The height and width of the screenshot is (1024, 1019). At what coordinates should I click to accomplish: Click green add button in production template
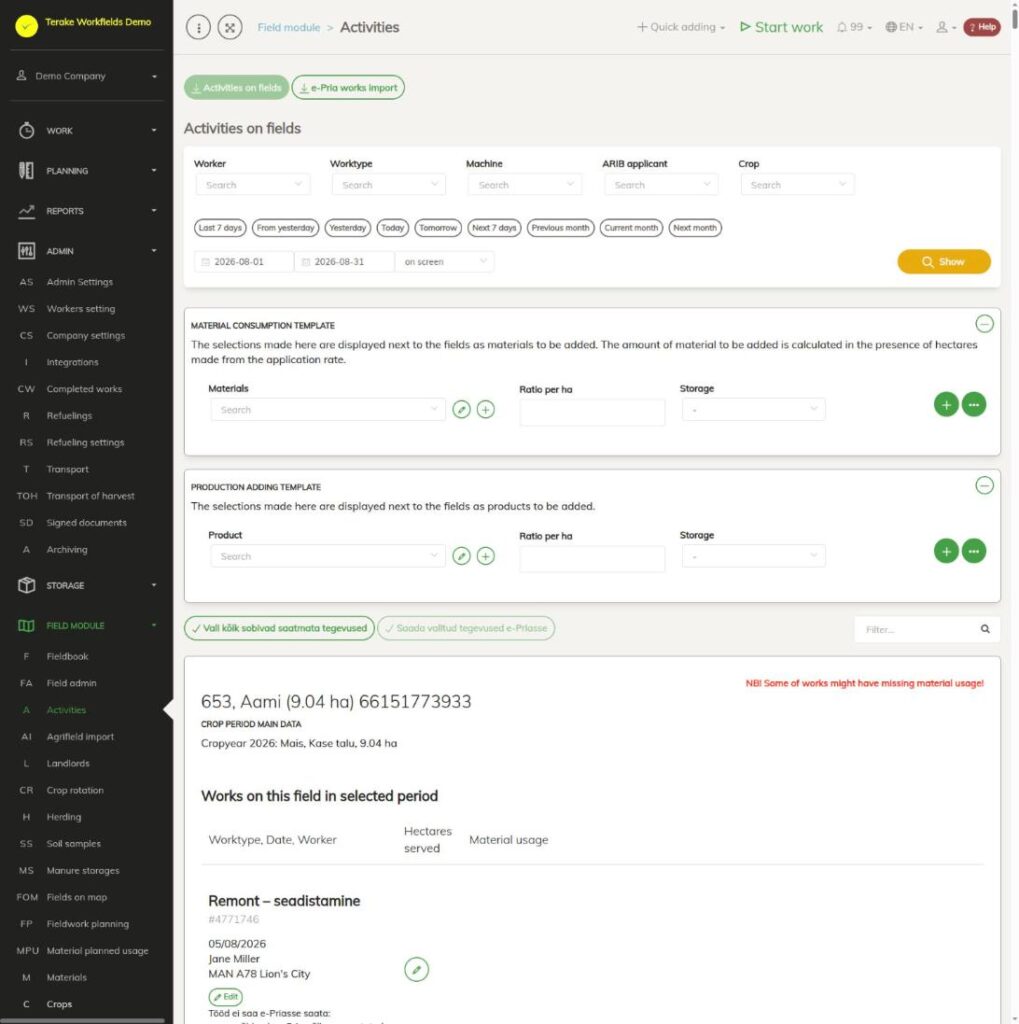tap(946, 551)
